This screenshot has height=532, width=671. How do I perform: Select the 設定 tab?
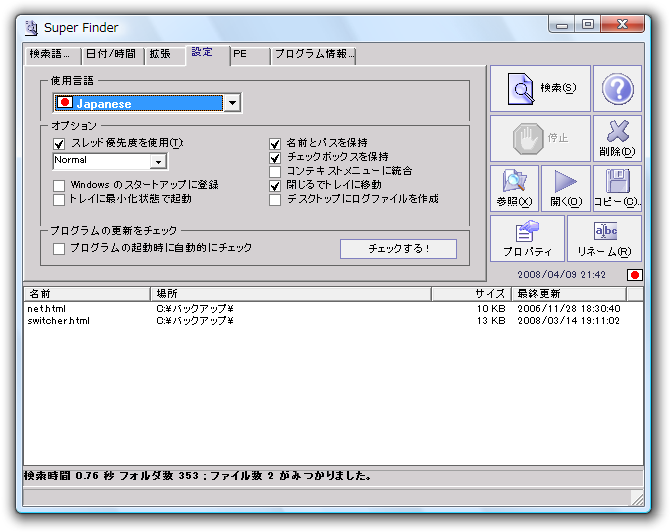[x=208, y=54]
